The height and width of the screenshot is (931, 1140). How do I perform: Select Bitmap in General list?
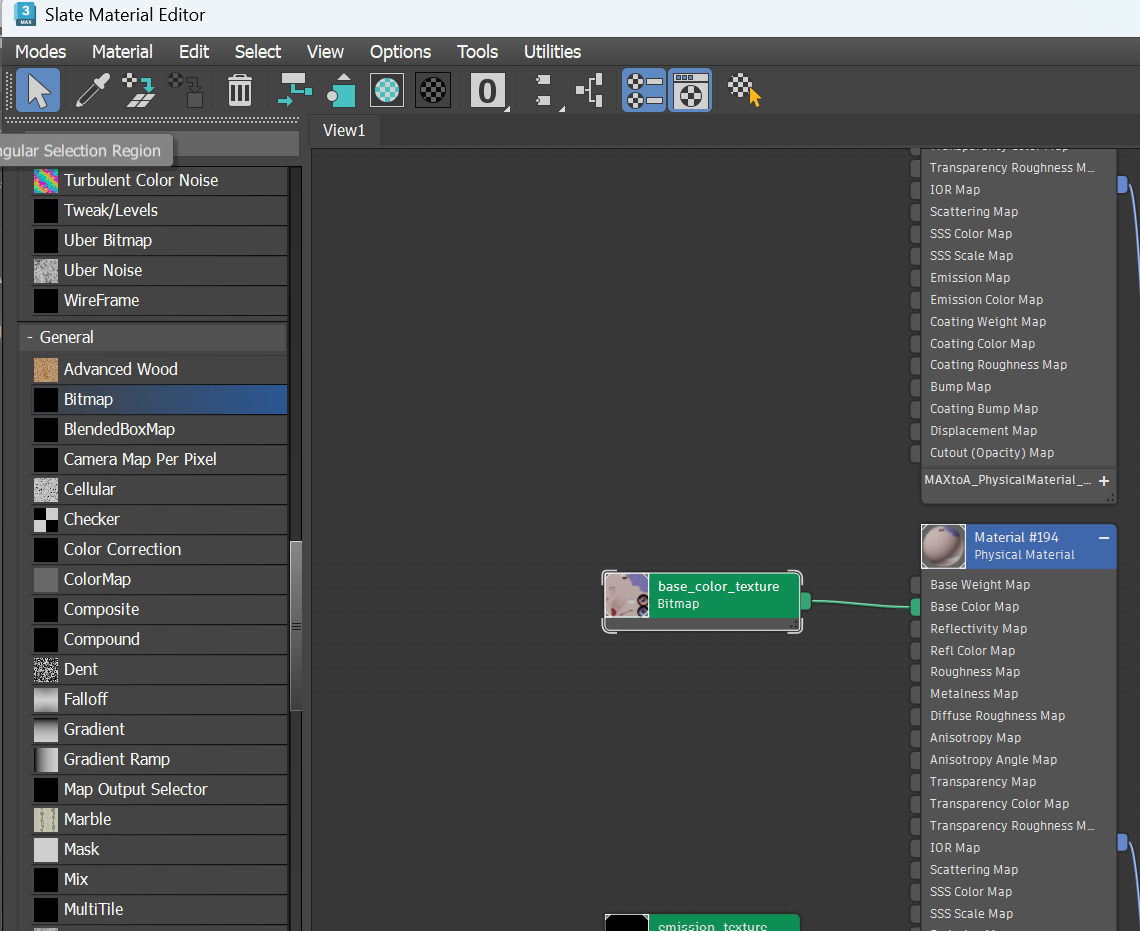click(159, 399)
